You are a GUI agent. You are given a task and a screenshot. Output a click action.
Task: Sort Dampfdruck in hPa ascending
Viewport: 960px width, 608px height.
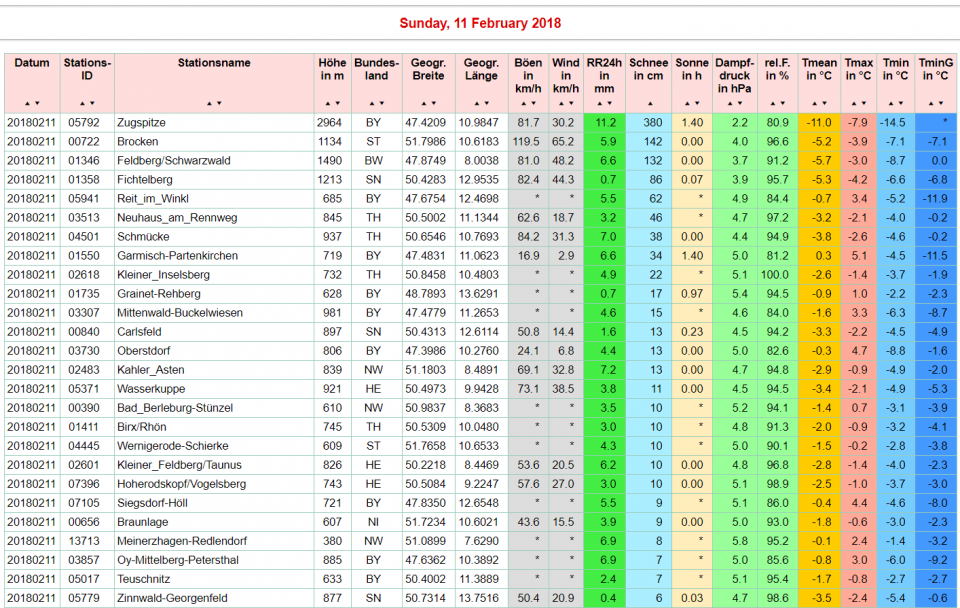[x=729, y=103]
